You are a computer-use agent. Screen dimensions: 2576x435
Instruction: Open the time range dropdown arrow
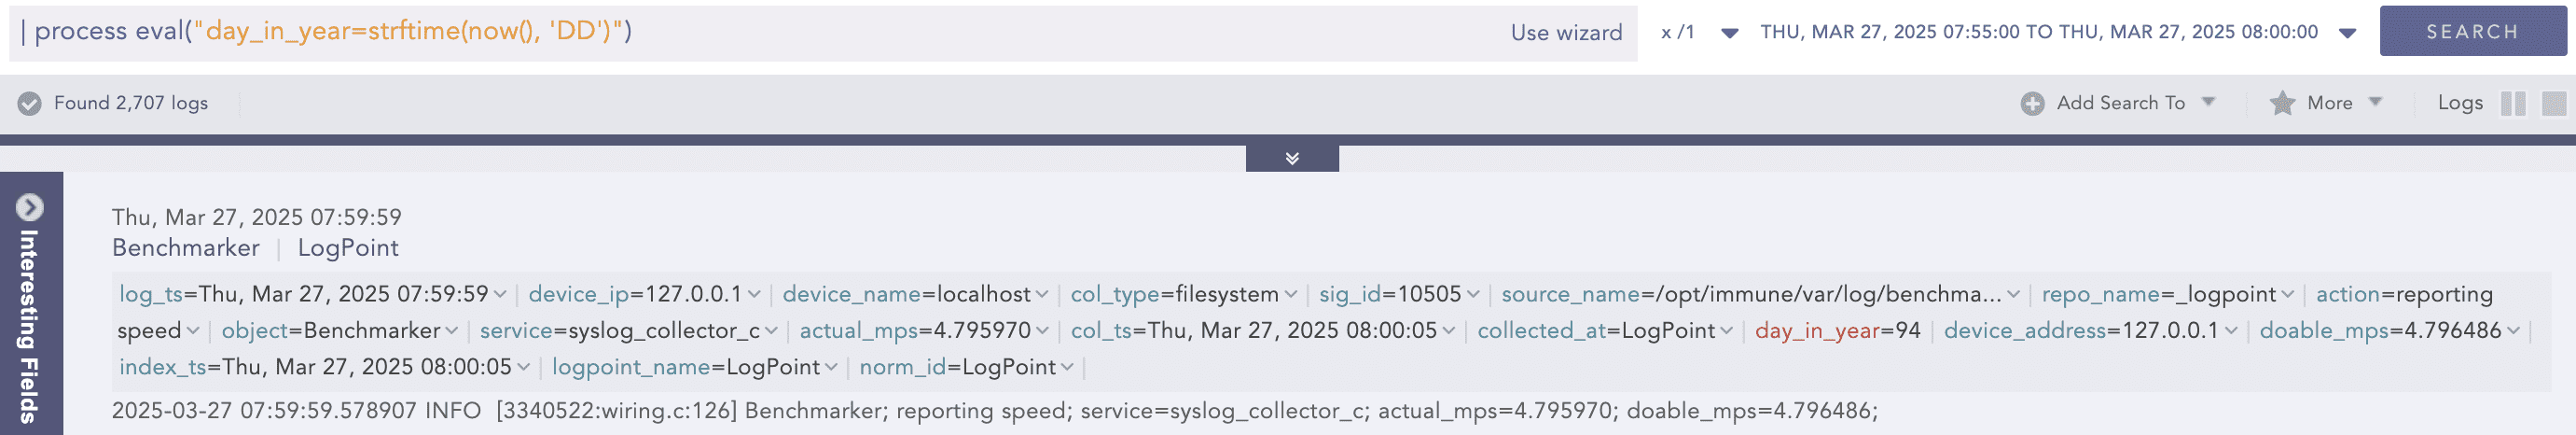[x=2348, y=33]
